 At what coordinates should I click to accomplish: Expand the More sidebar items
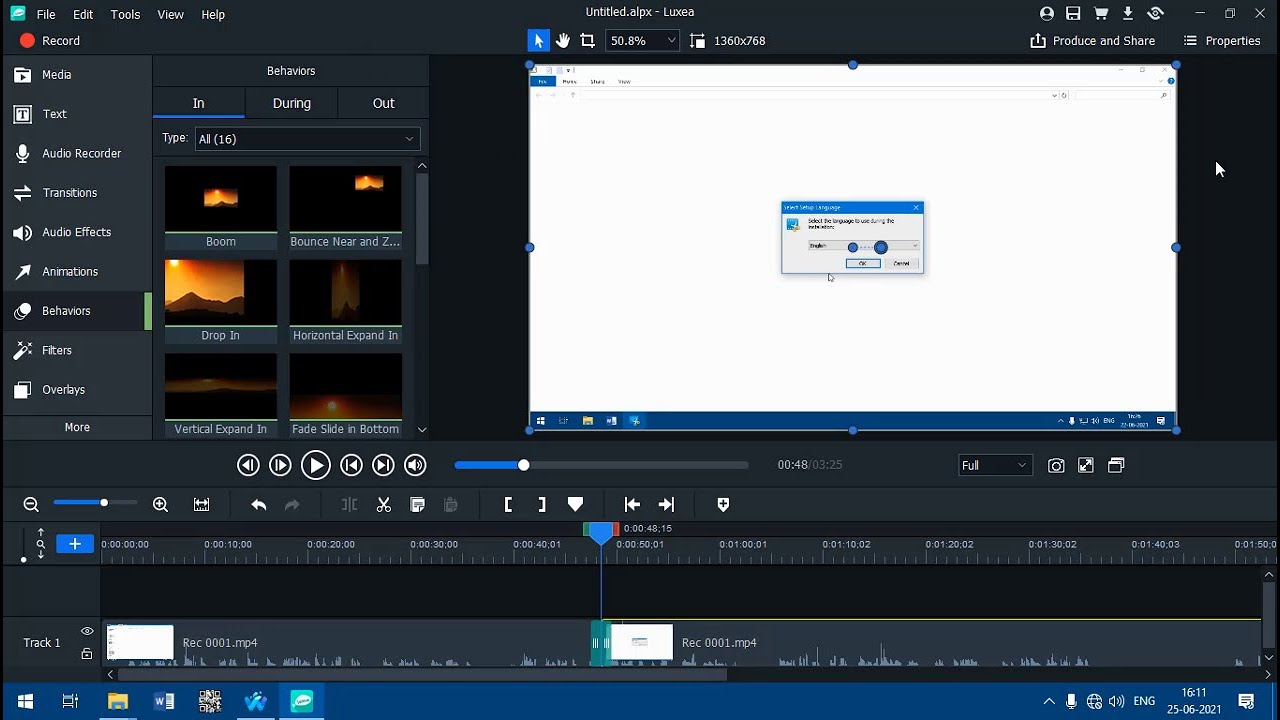77,427
